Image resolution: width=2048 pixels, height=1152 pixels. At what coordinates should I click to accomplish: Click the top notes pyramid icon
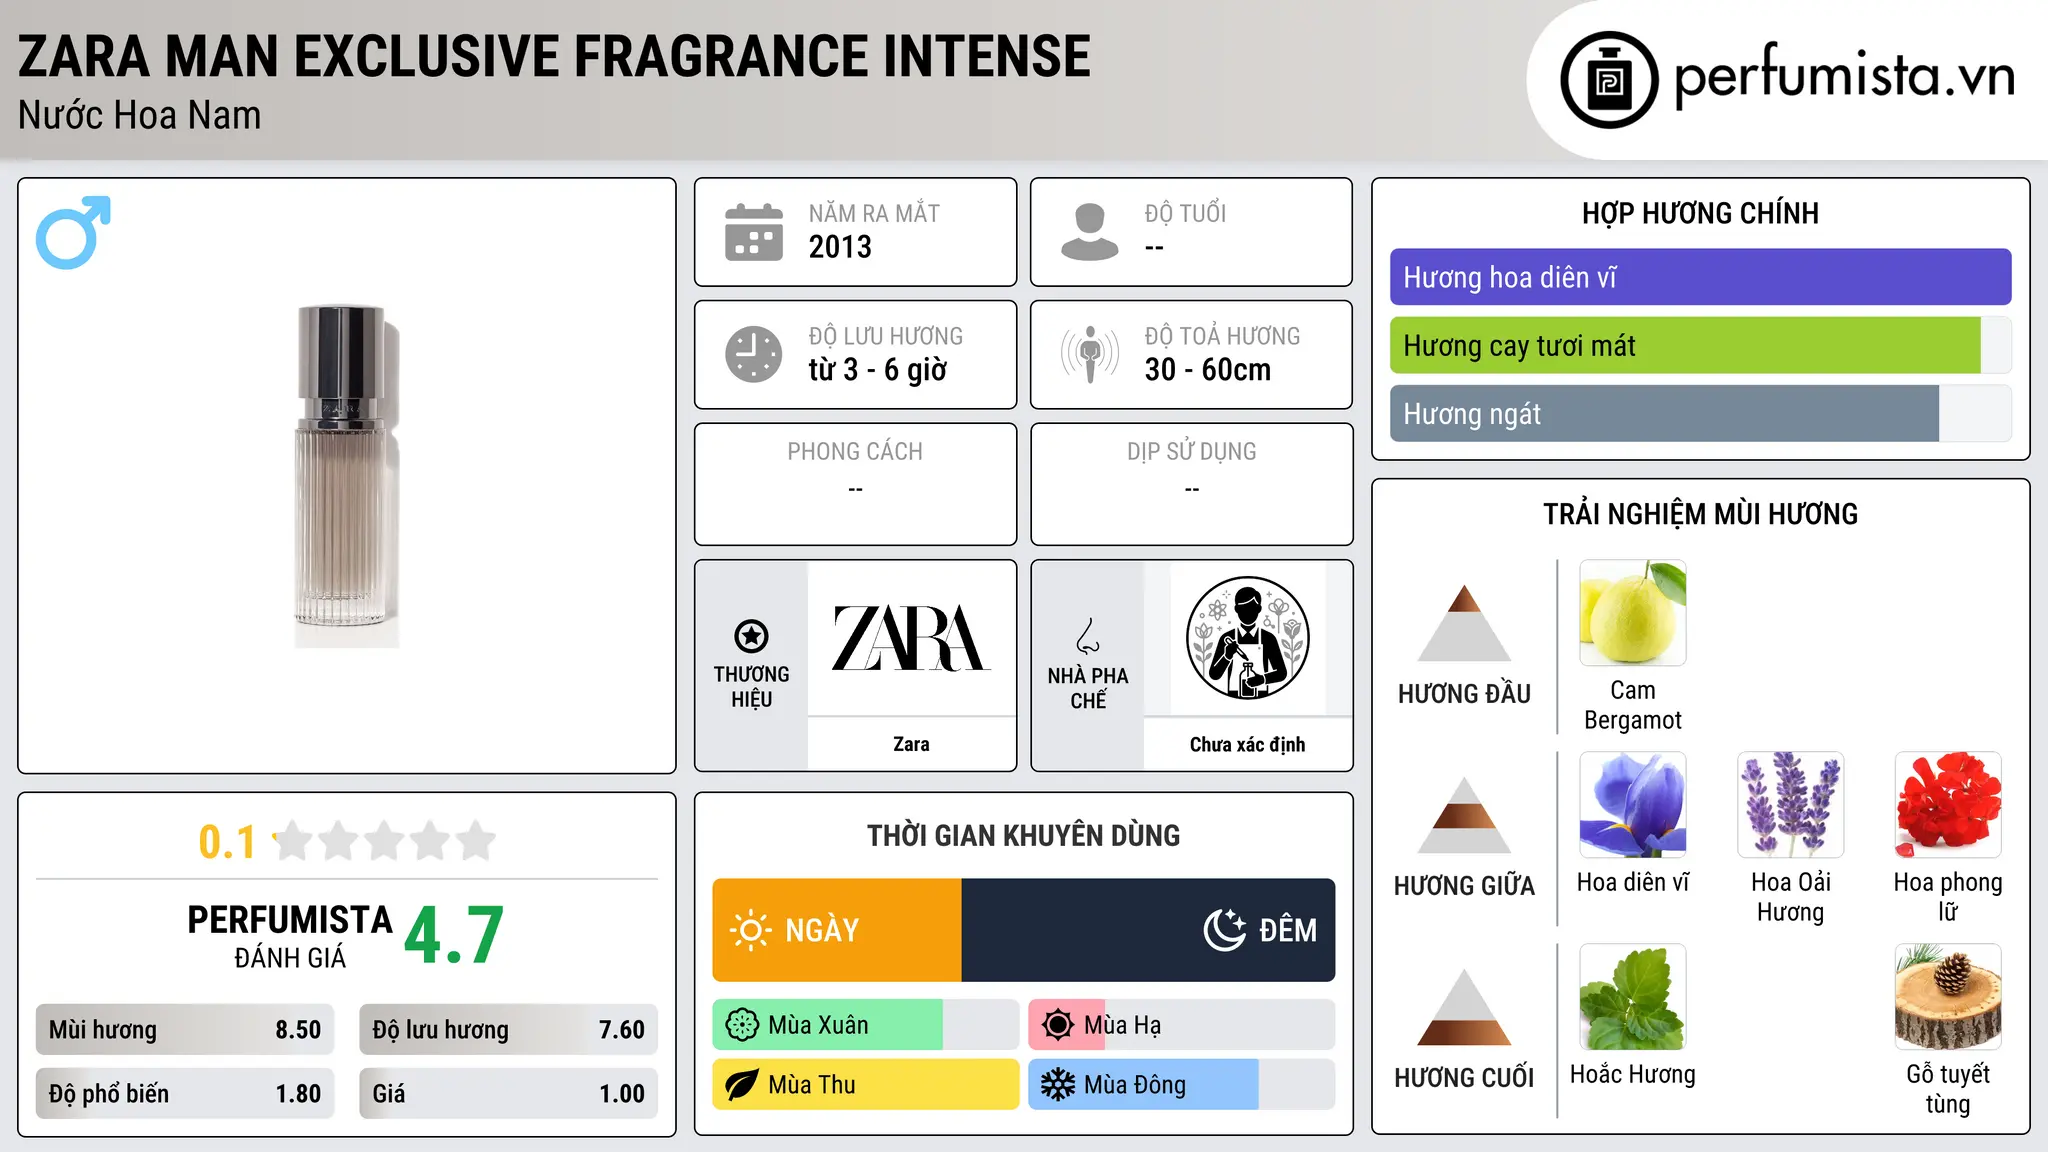(1465, 623)
